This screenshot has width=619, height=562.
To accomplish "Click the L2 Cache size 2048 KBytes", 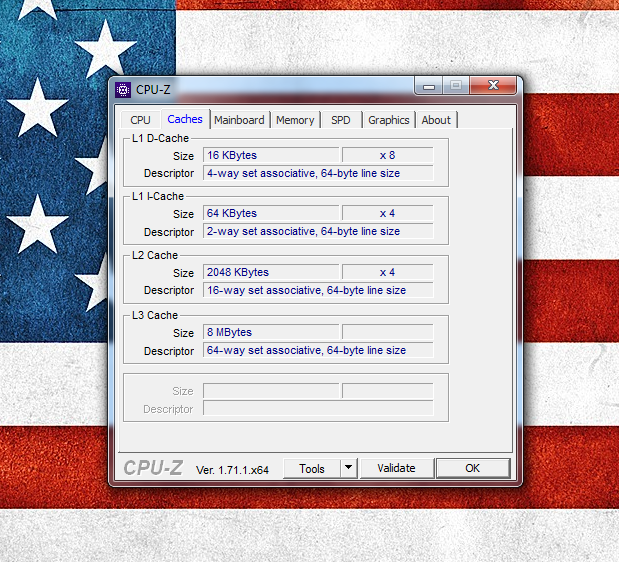I will tap(271, 272).
